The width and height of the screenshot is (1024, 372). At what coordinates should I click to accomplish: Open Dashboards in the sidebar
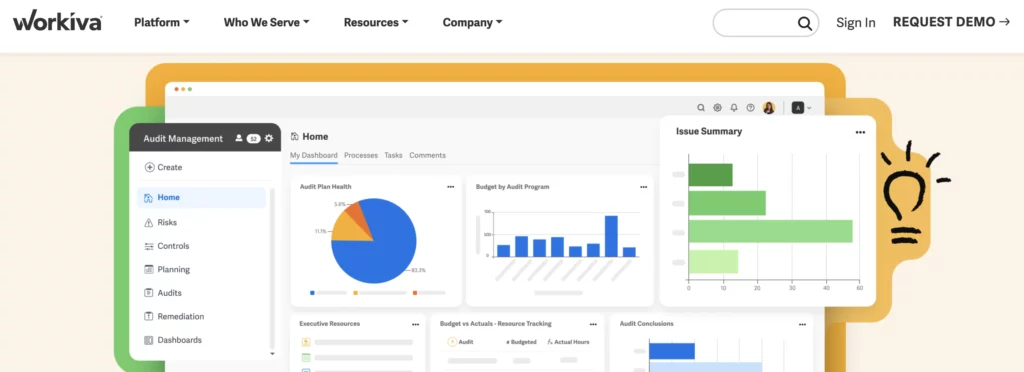click(172, 340)
